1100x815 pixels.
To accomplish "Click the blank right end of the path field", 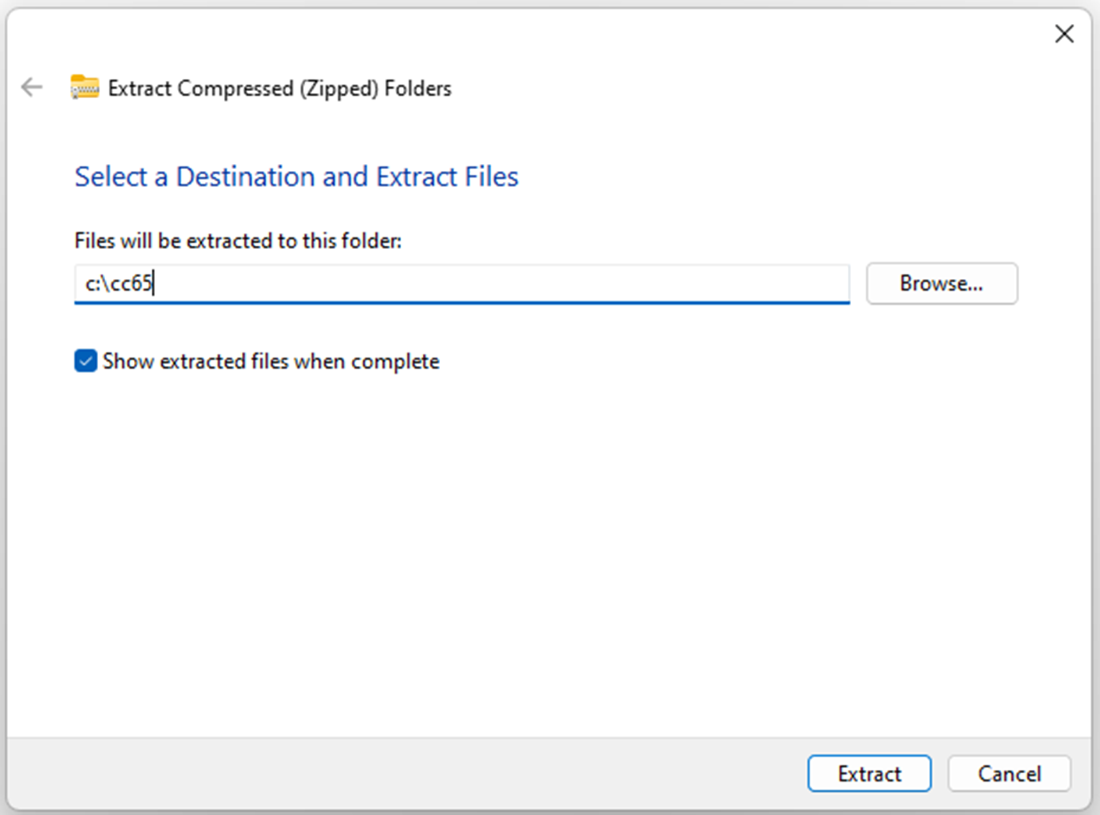I will click(780, 283).
